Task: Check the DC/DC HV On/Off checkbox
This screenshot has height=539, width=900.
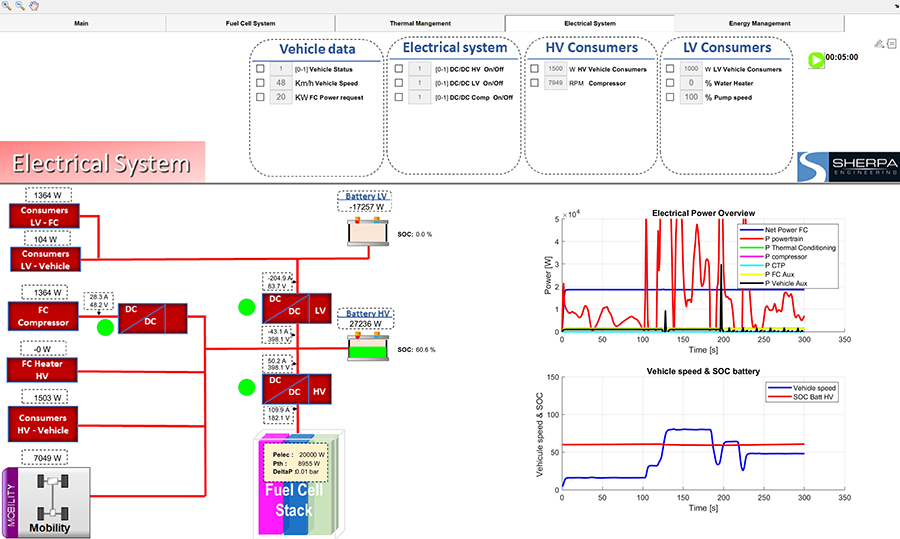Action: click(399, 69)
